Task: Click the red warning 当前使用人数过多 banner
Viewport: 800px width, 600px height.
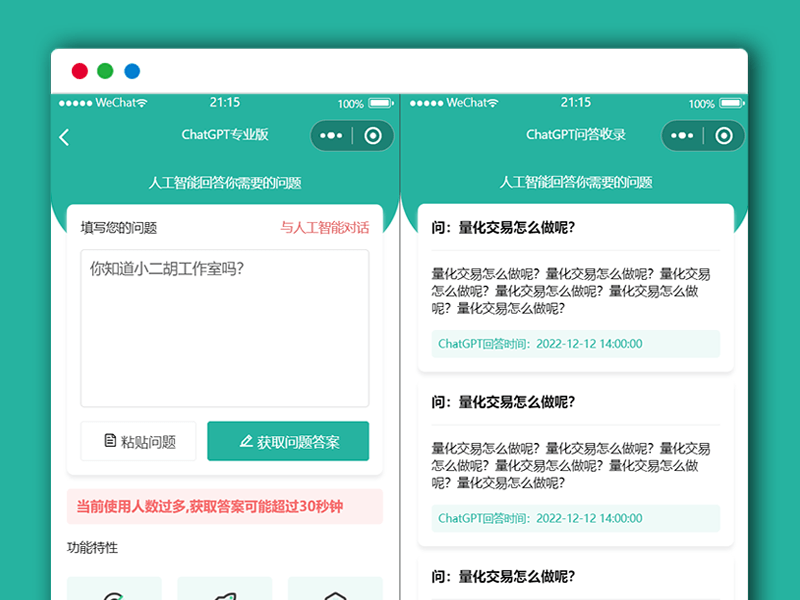Action: [224, 507]
